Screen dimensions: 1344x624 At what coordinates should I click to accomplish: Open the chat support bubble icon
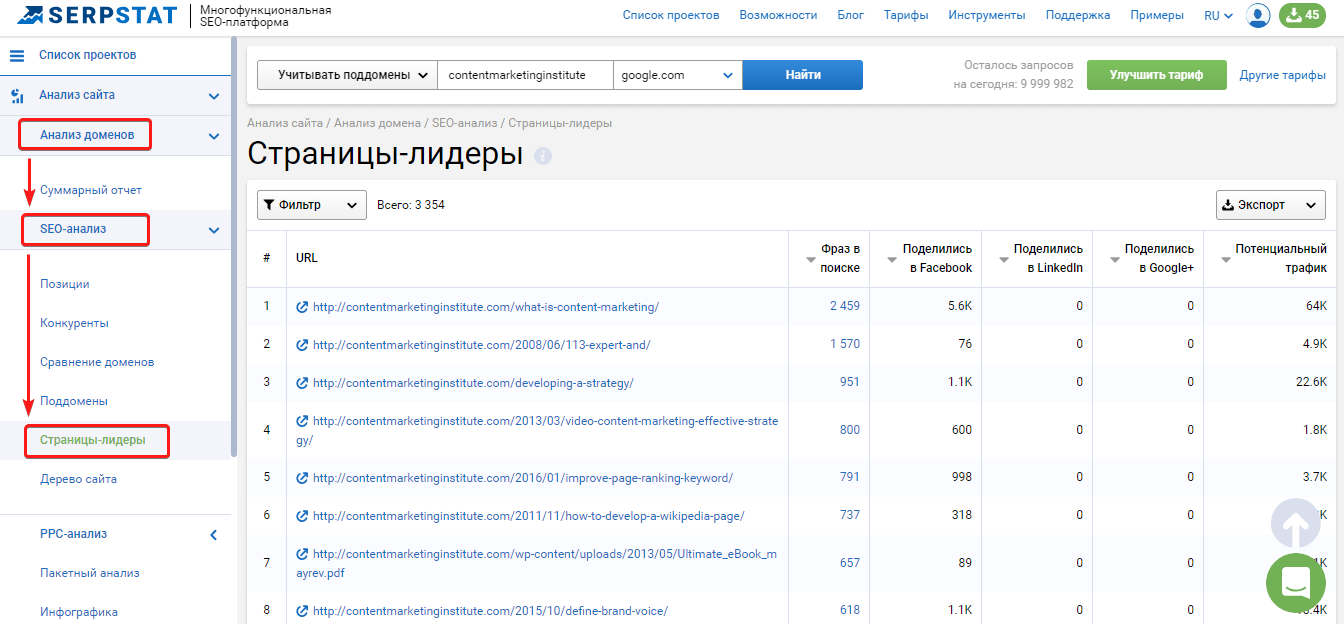tap(1295, 583)
